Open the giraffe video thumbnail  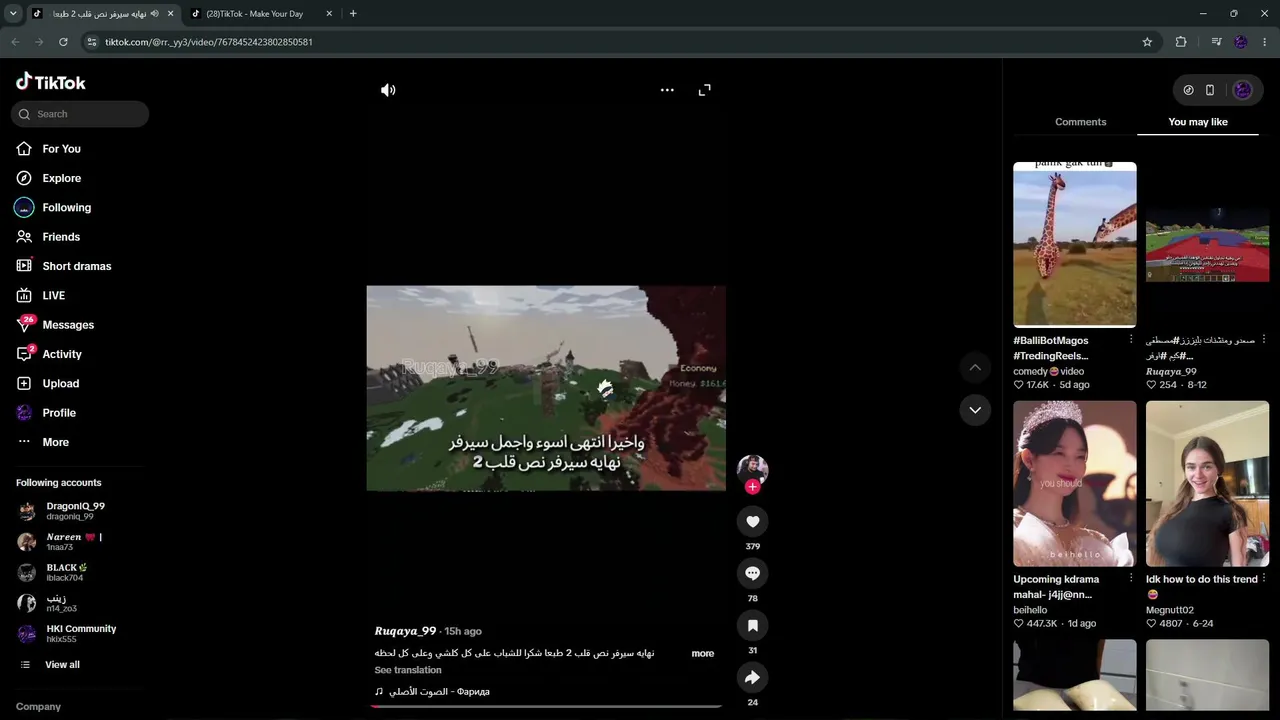[x=1075, y=244]
